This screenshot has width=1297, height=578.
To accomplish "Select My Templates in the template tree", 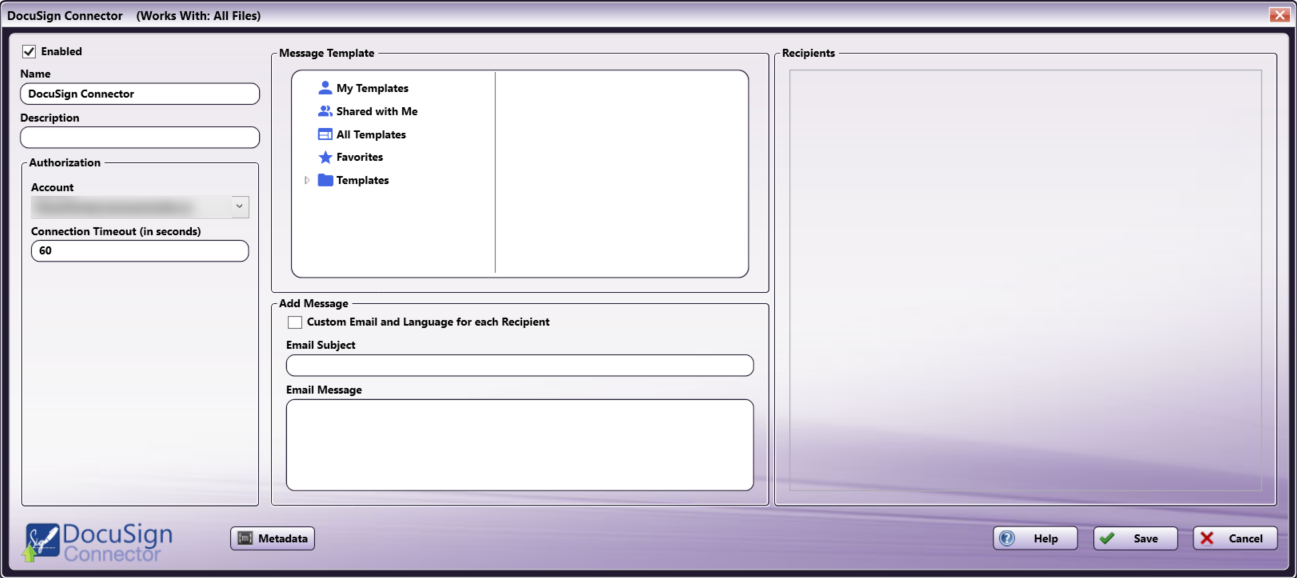I will click(372, 88).
